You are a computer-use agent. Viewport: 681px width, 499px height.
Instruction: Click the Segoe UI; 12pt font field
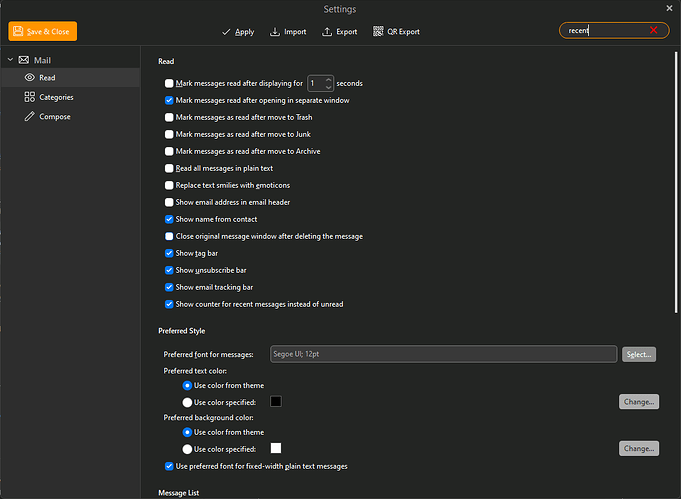click(443, 354)
